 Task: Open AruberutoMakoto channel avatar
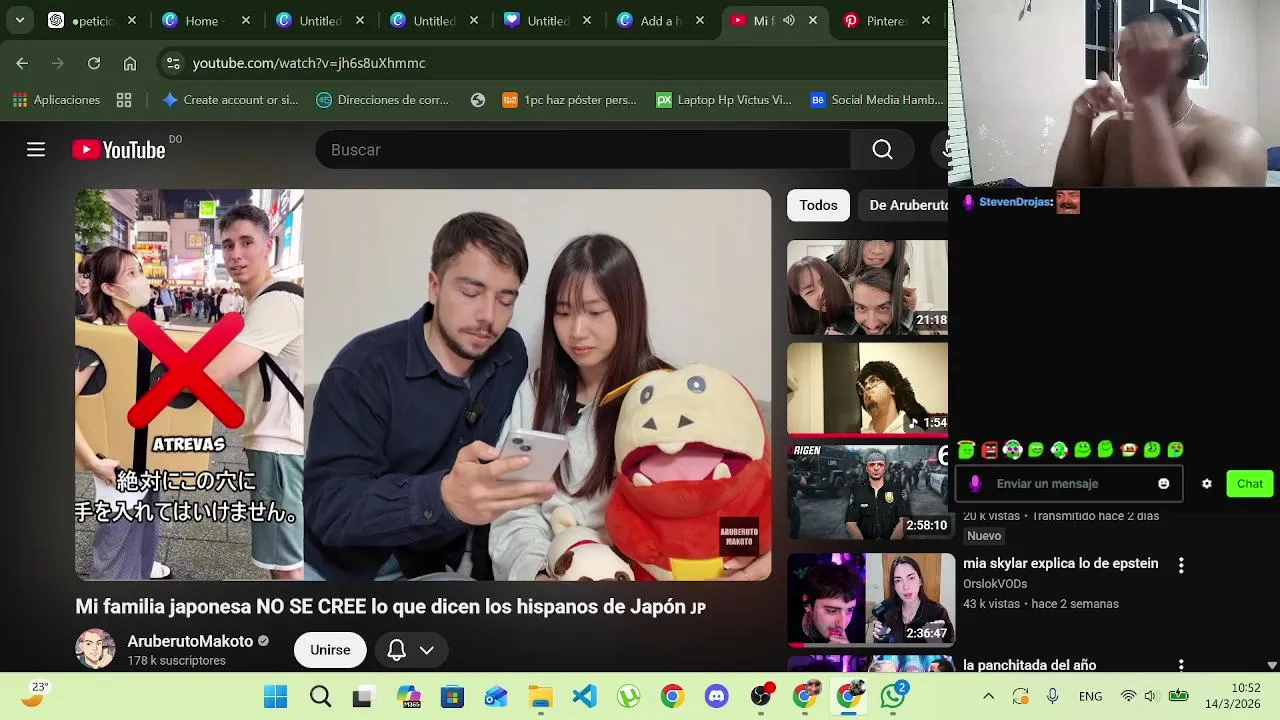pos(95,649)
